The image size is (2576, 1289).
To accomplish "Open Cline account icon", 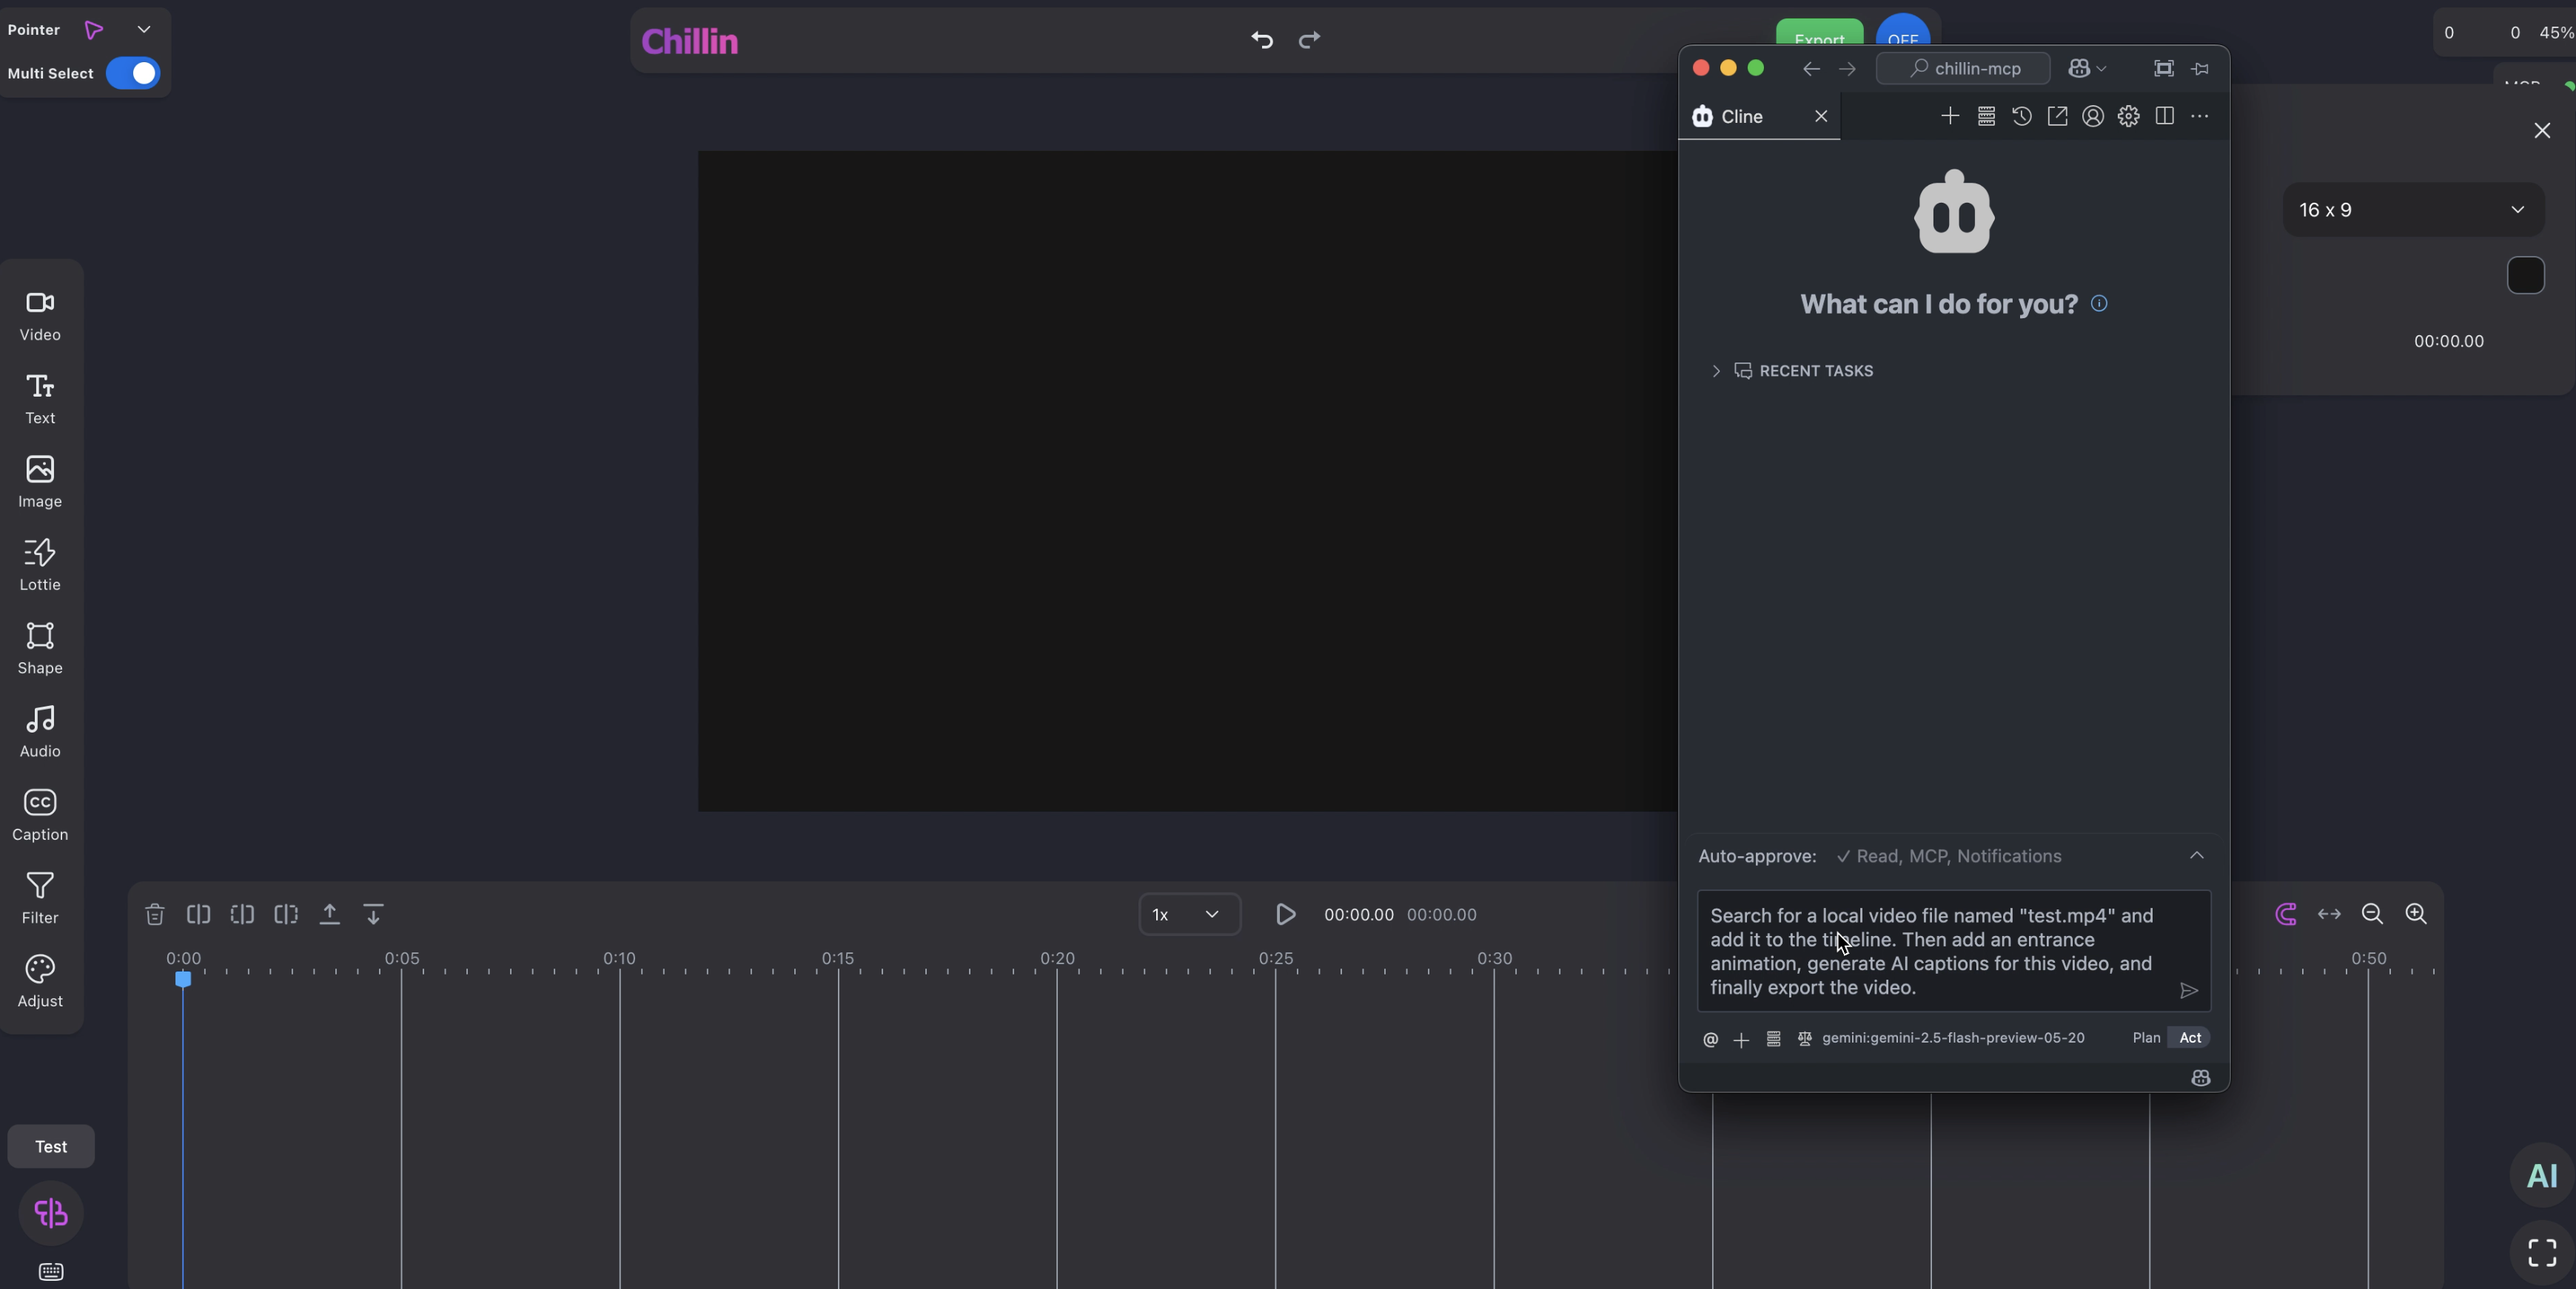I will [2093, 116].
